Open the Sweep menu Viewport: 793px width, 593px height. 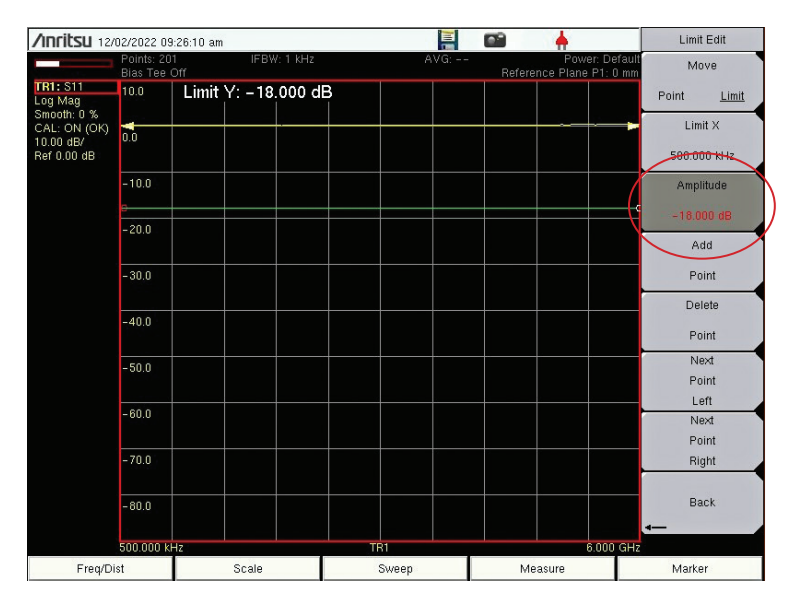(x=395, y=568)
